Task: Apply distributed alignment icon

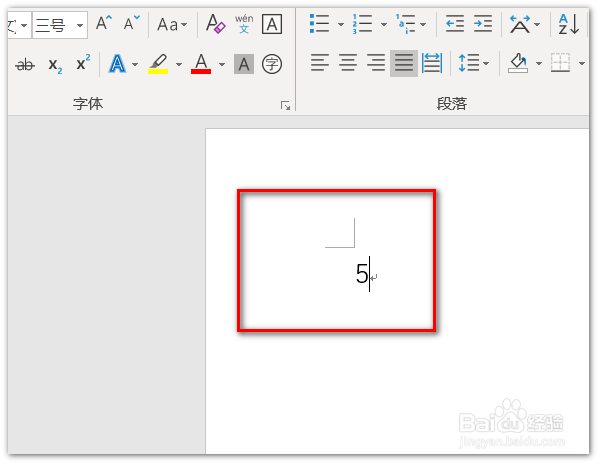Action: pyautogui.click(x=432, y=63)
